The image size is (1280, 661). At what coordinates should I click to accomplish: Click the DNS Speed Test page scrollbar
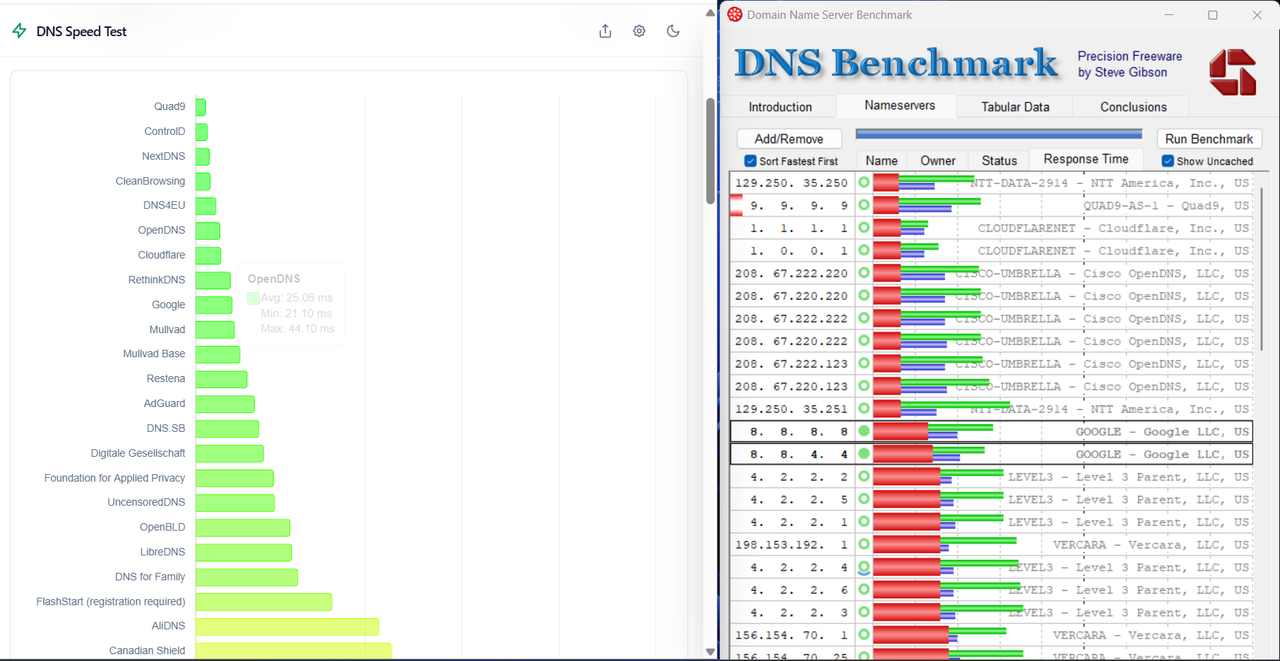(711, 150)
